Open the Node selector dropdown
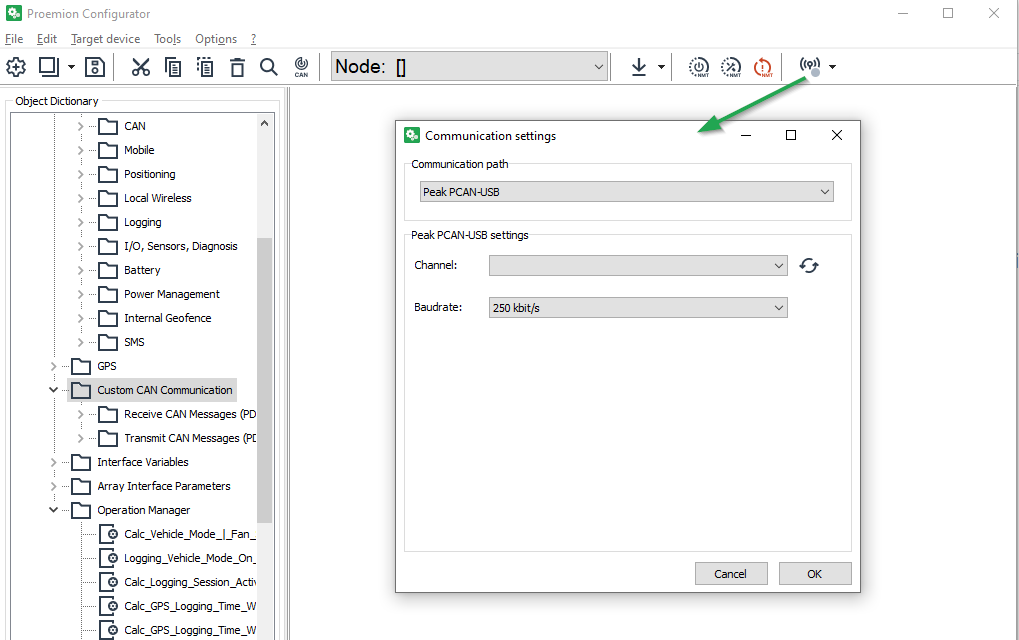This screenshot has height=640, width=1019. point(469,67)
